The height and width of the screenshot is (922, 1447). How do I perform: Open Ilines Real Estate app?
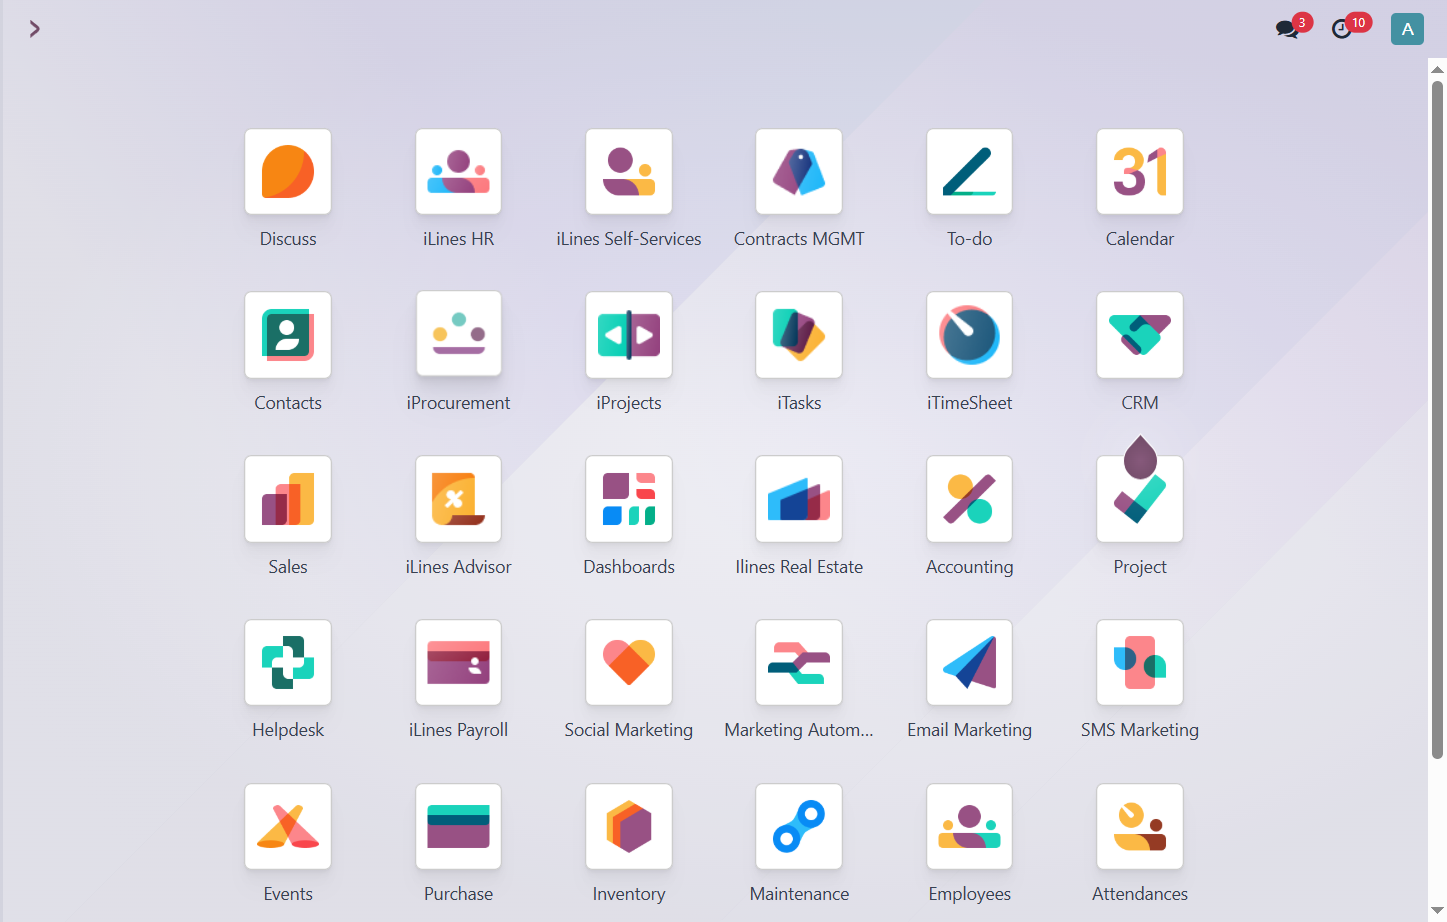coord(799,499)
